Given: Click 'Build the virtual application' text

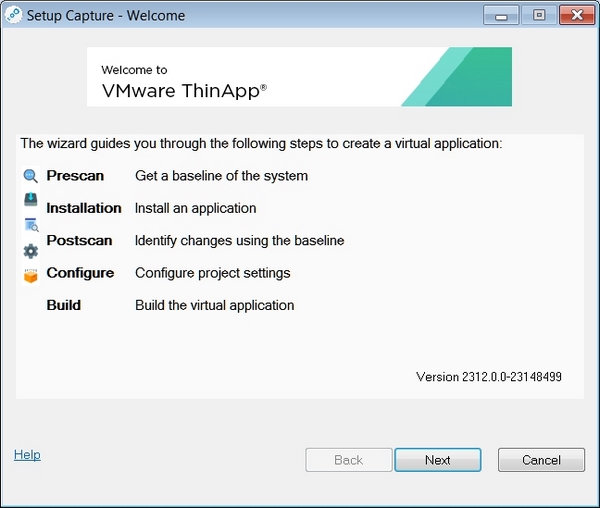Looking at the screenshot, I should click(x=215, y=305).
